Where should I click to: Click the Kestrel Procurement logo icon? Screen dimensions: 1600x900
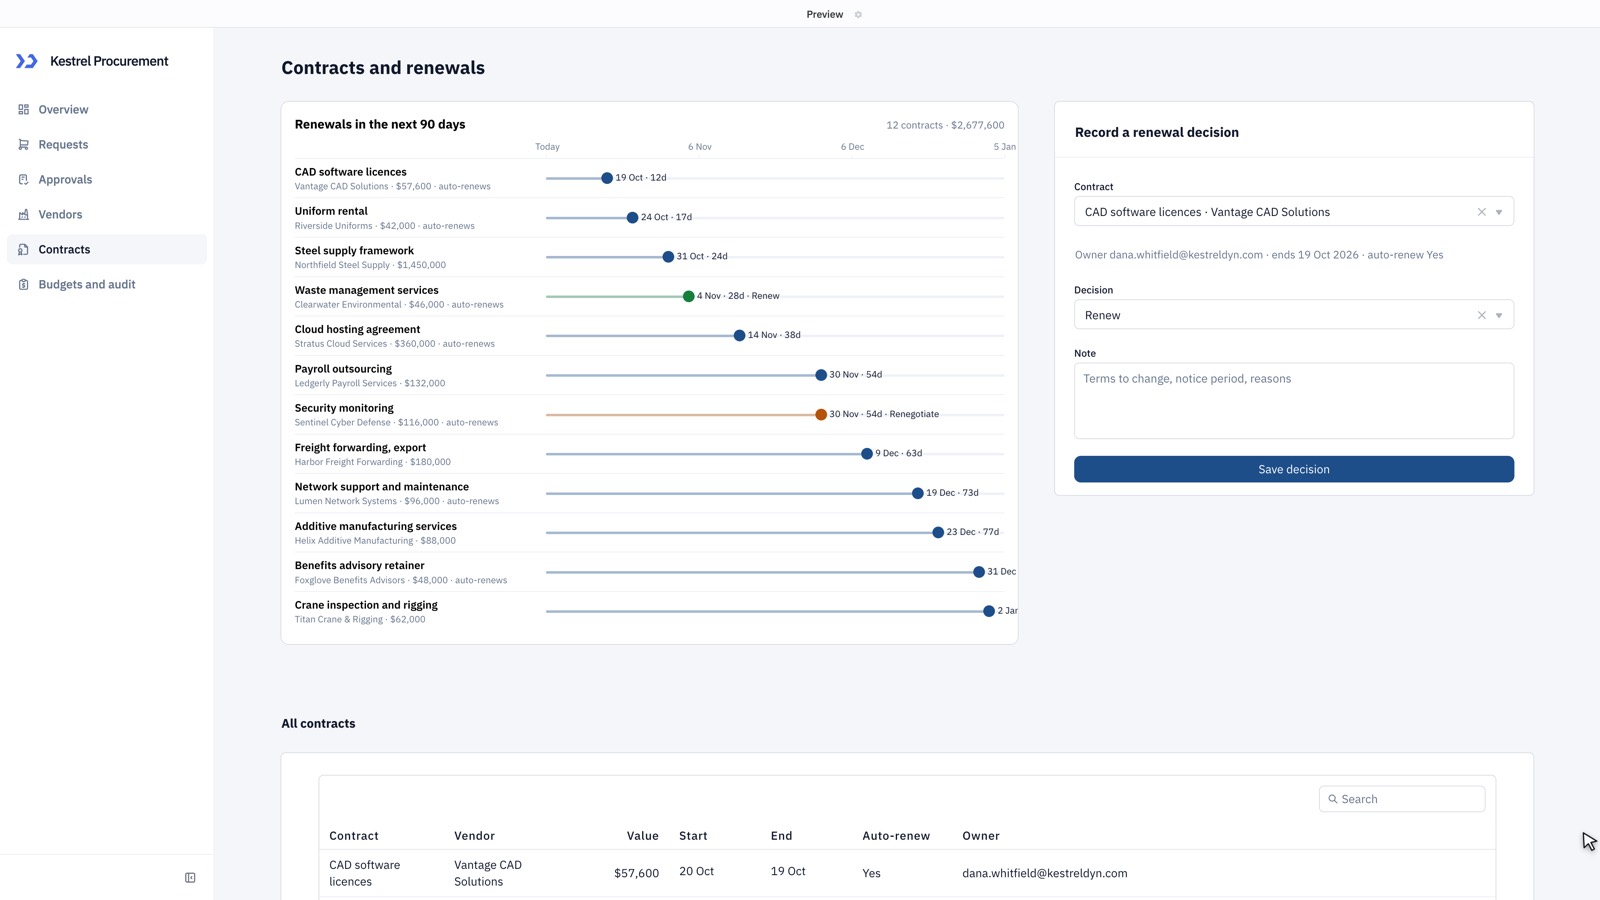click(27, 61)
